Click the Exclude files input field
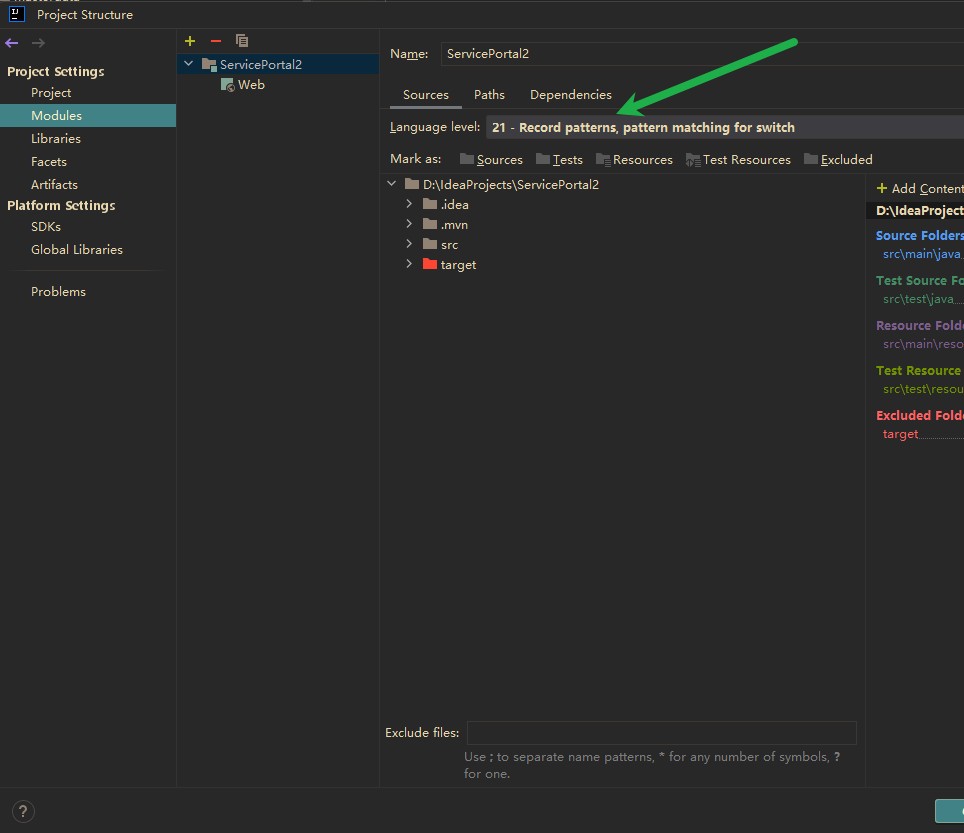Image resolution: width=964 pixels, height=833 pixels. point(661,733)
